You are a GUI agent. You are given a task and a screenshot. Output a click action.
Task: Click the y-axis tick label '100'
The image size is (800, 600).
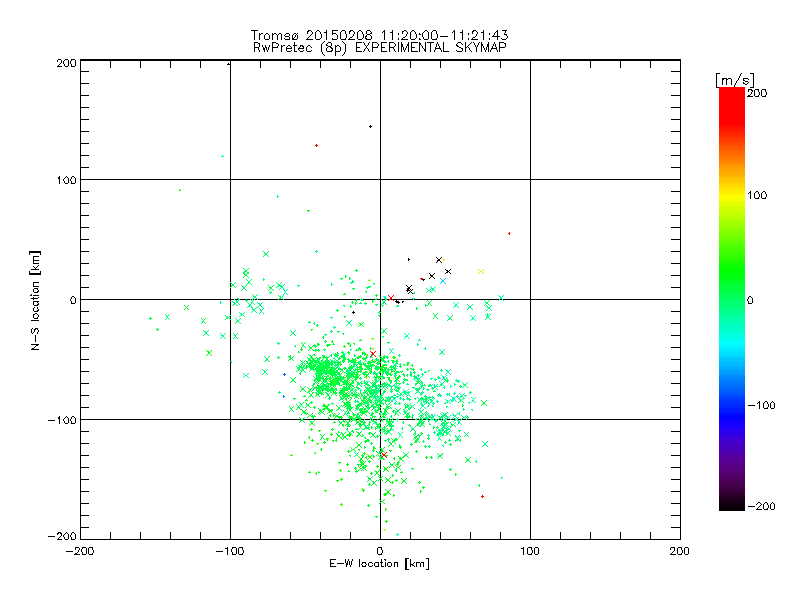[66, 180]
